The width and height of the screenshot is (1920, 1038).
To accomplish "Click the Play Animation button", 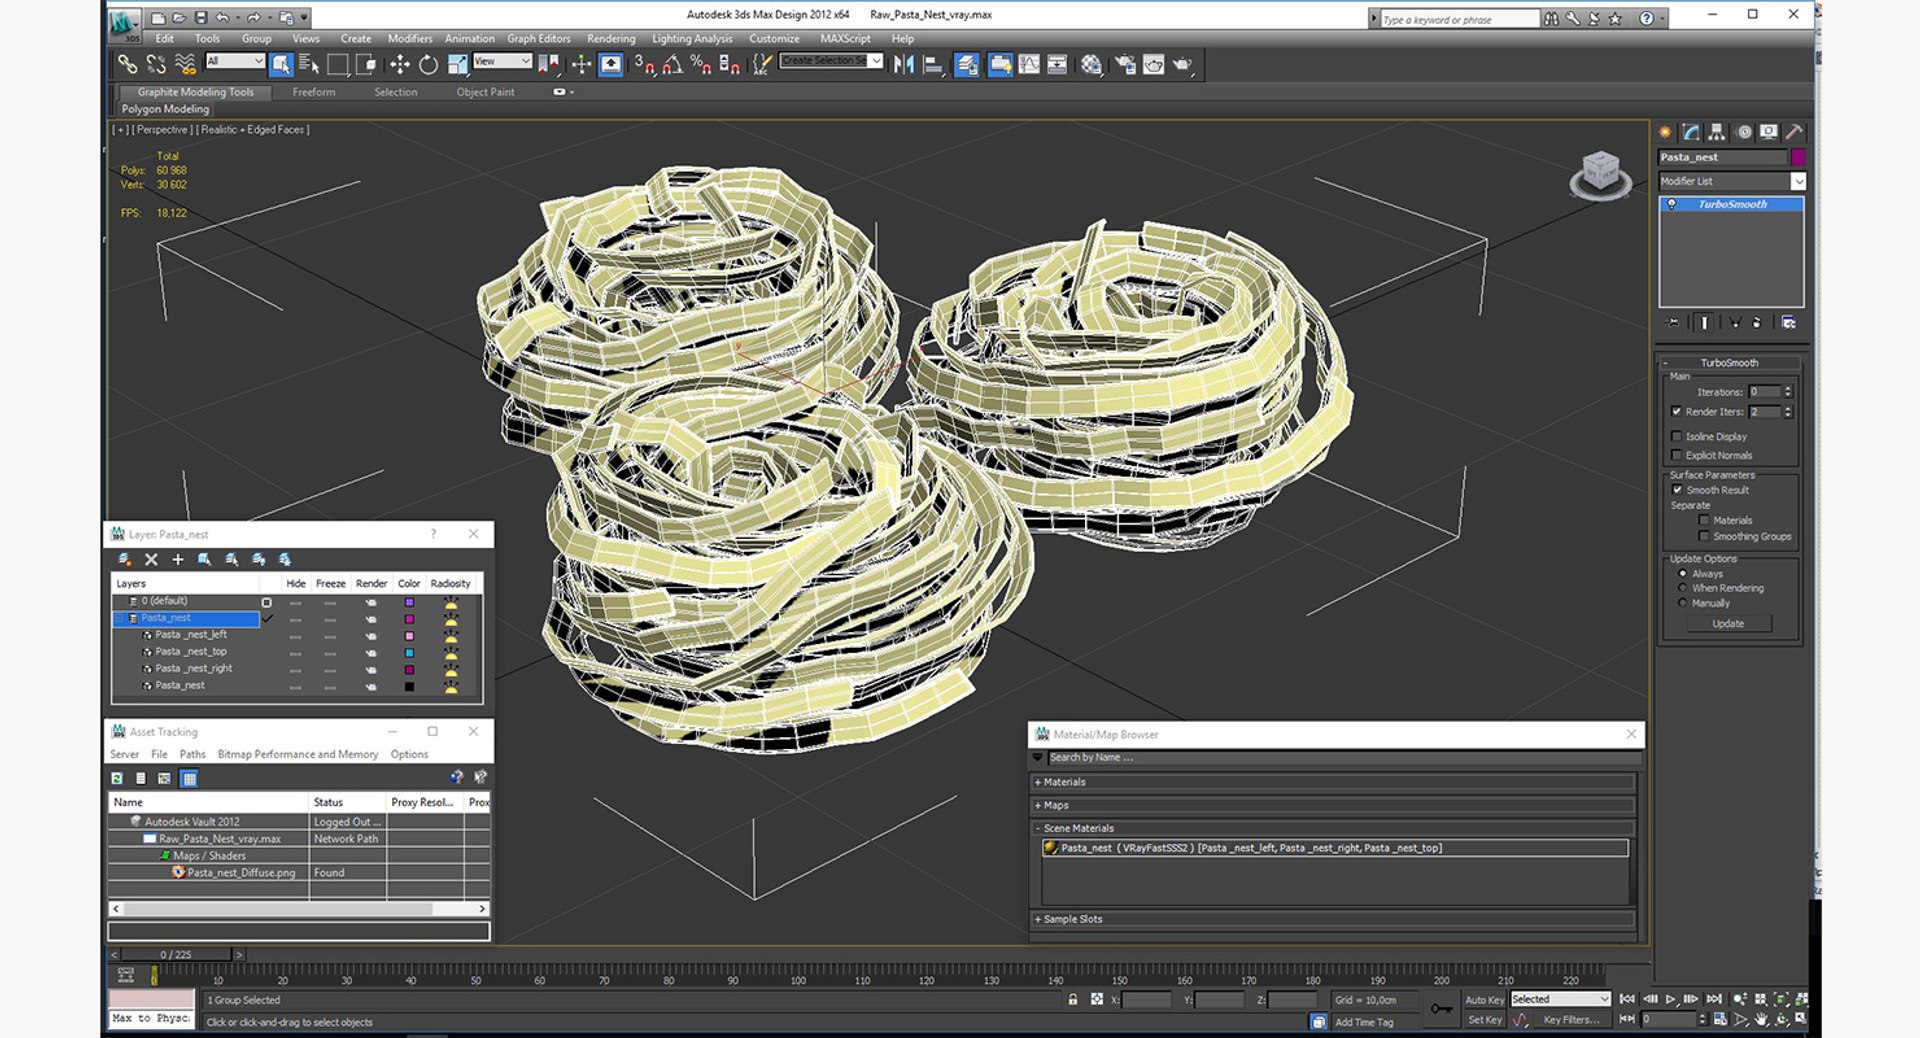I will click(x=1670, y=999).
